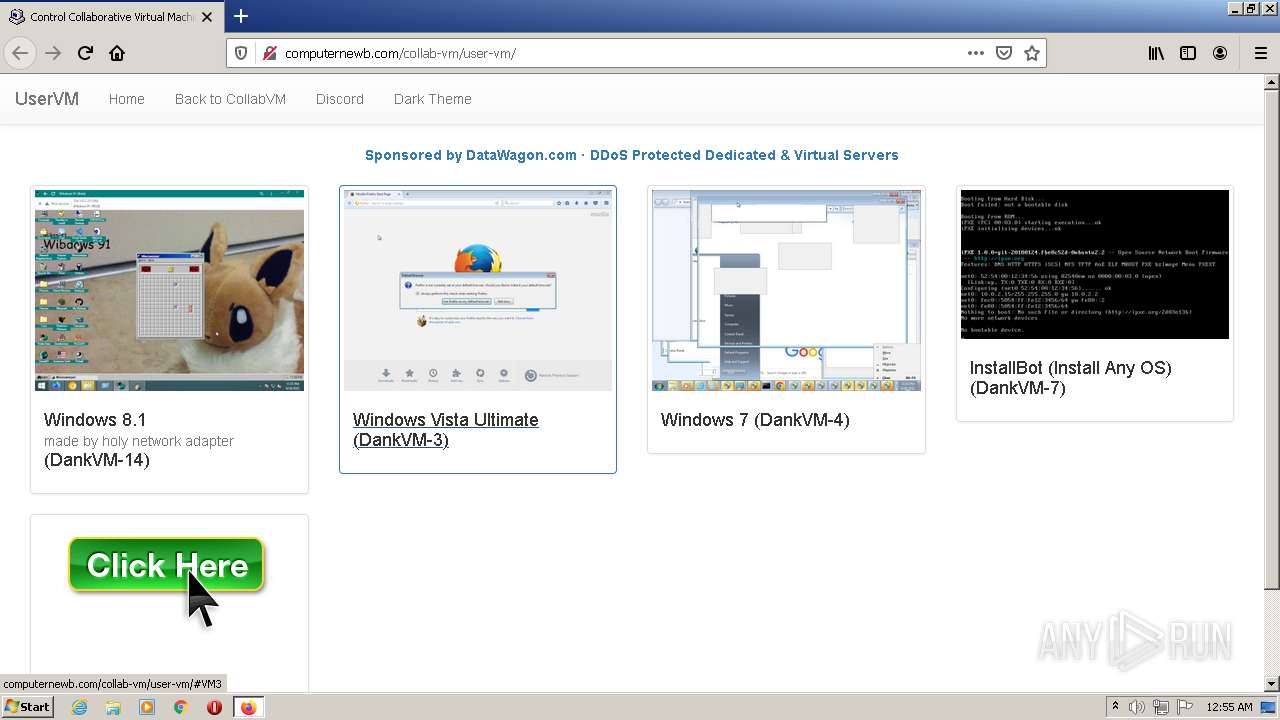
Task: Open the Windows 8.1 VM thumbnail
Action: (169, 290)
